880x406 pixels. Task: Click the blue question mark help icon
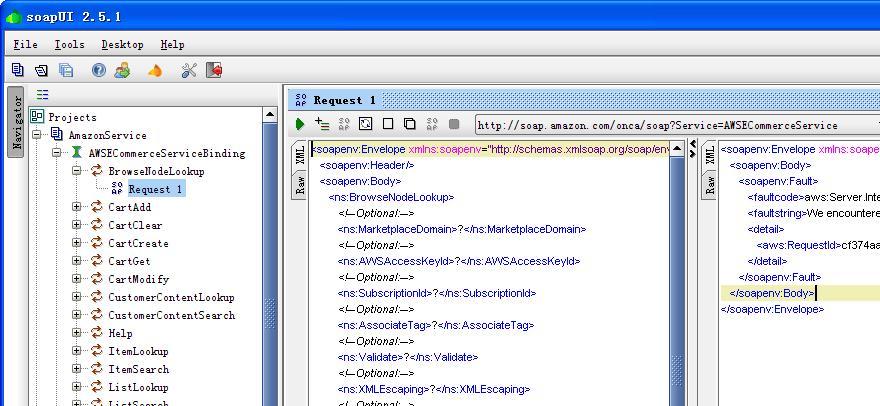tap(98, 70)
